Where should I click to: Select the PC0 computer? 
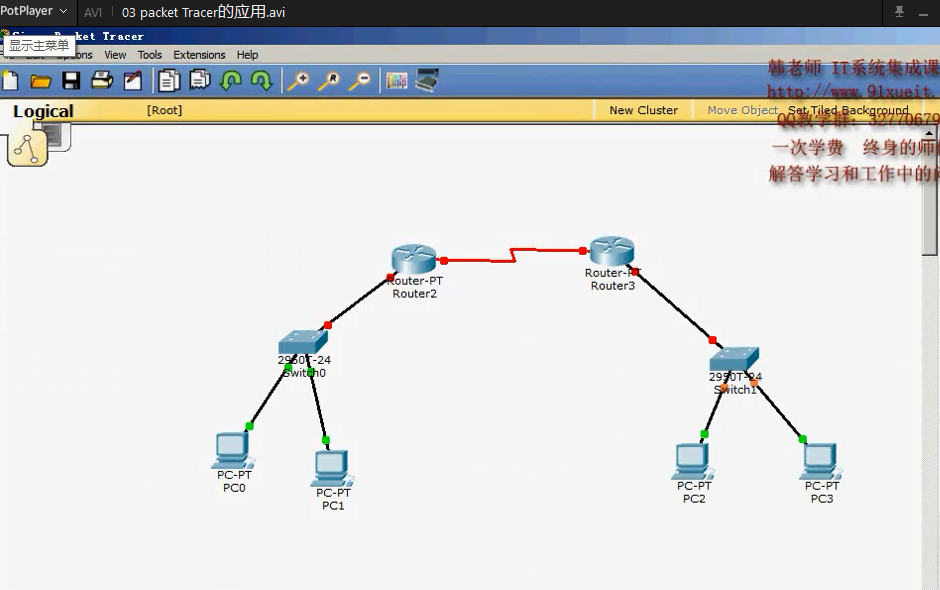point(233,450)
